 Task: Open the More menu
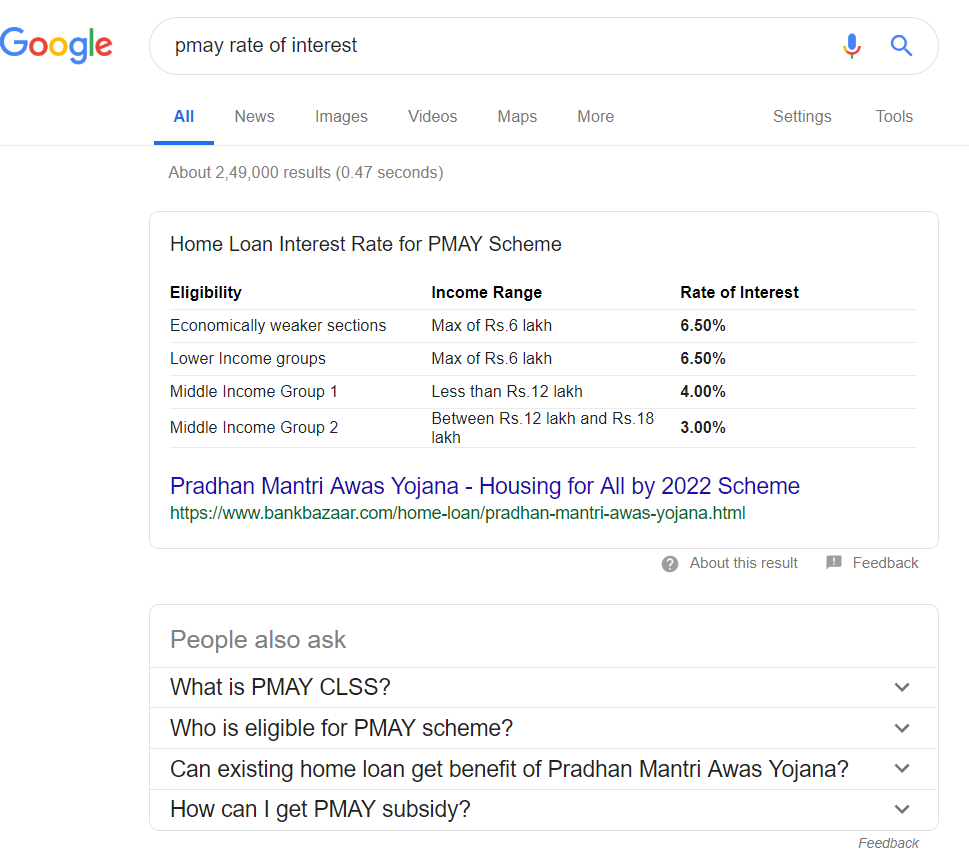click(596, 116)
